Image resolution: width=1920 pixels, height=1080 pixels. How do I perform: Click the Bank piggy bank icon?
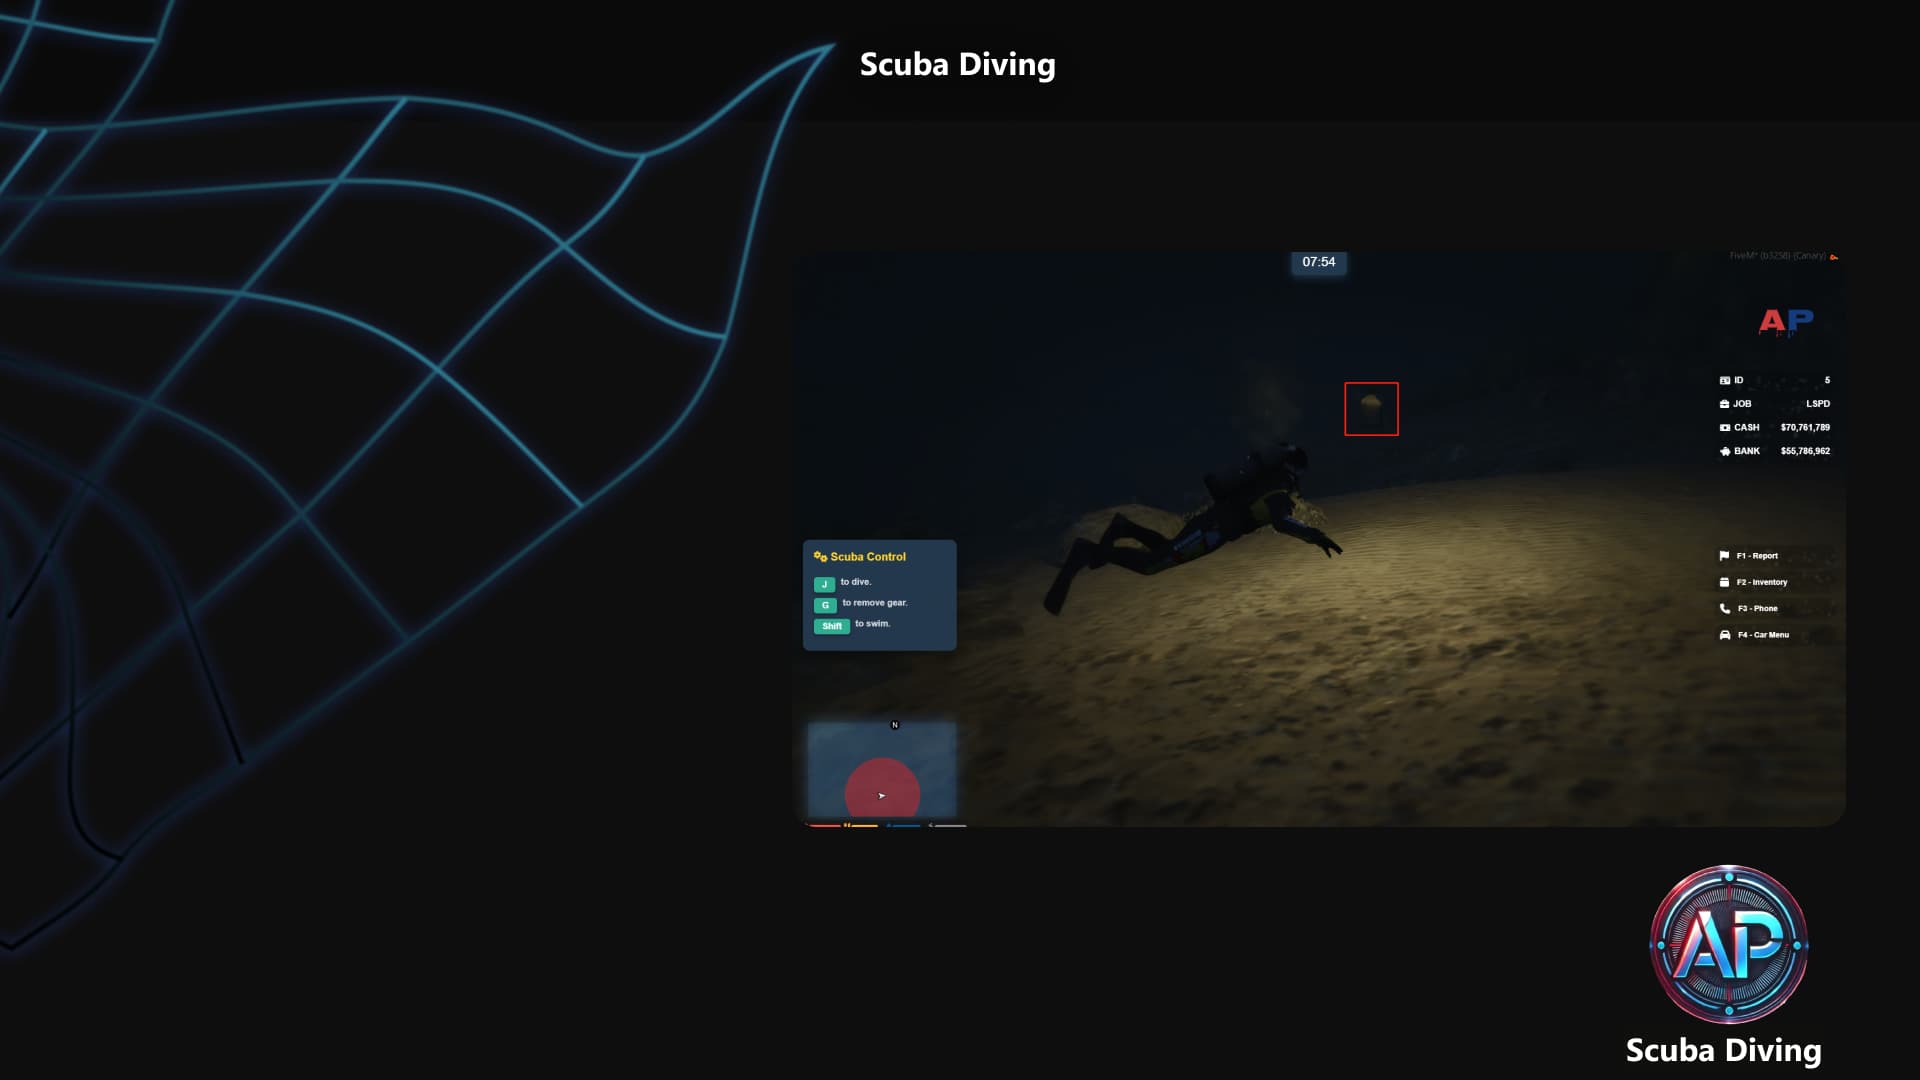tap(1724, 451)
